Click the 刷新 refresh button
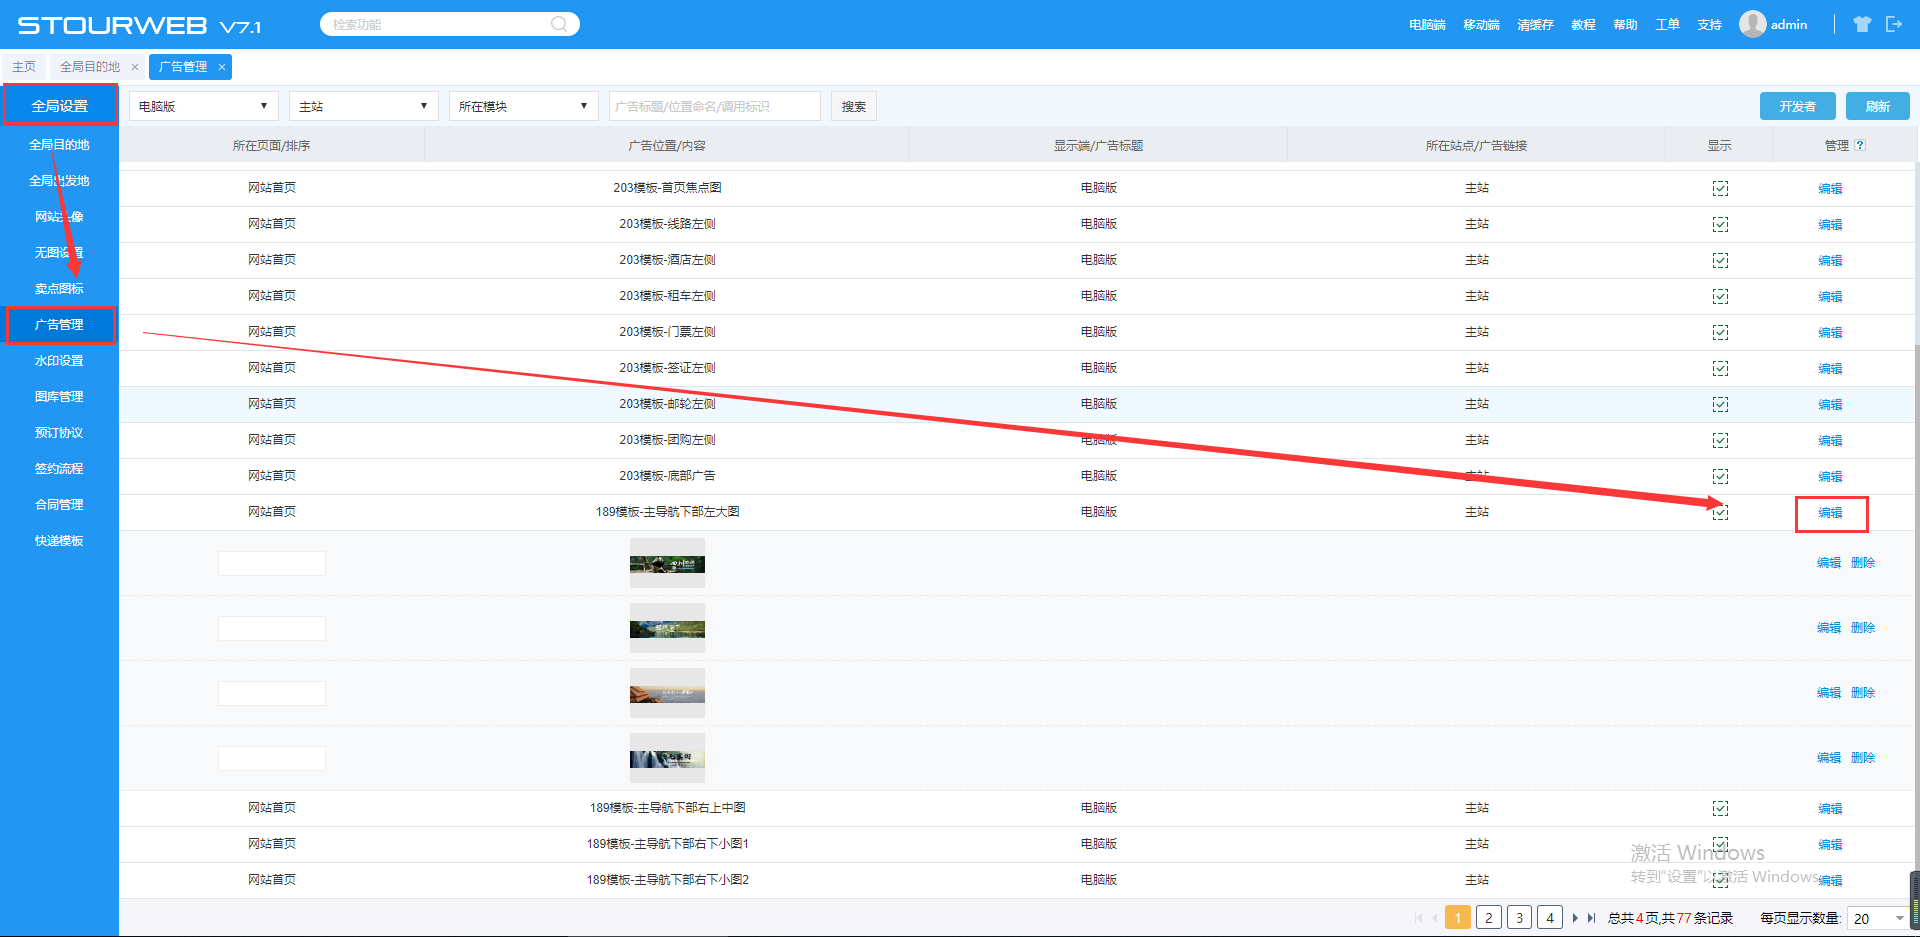Image resolution: width=1920 pixels, height=937 pixels. pos(1877,106)
